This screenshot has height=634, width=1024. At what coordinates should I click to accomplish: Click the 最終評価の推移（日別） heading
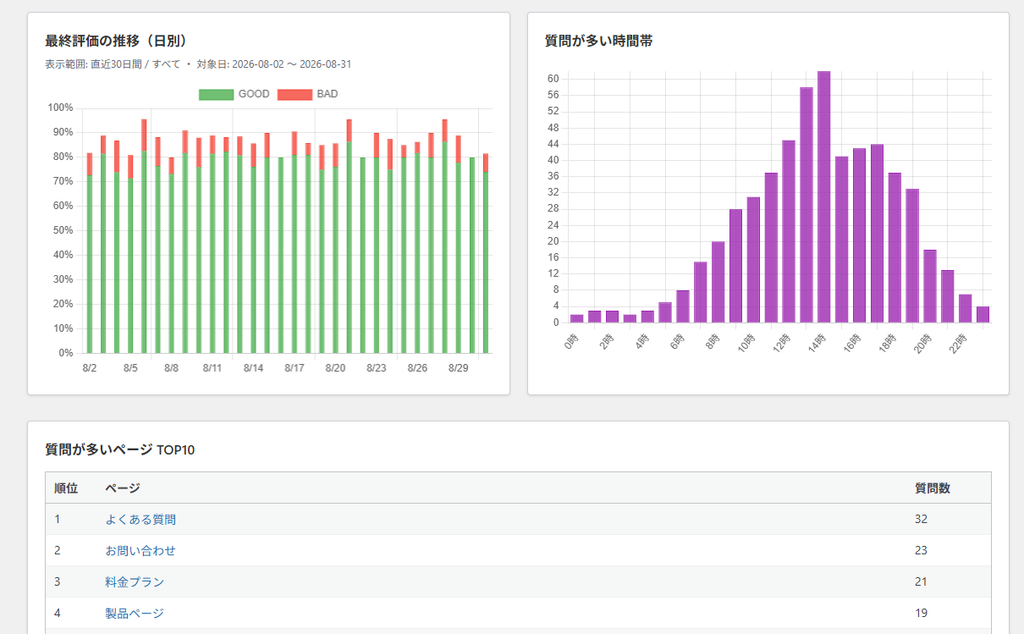[x=118, y=41]
